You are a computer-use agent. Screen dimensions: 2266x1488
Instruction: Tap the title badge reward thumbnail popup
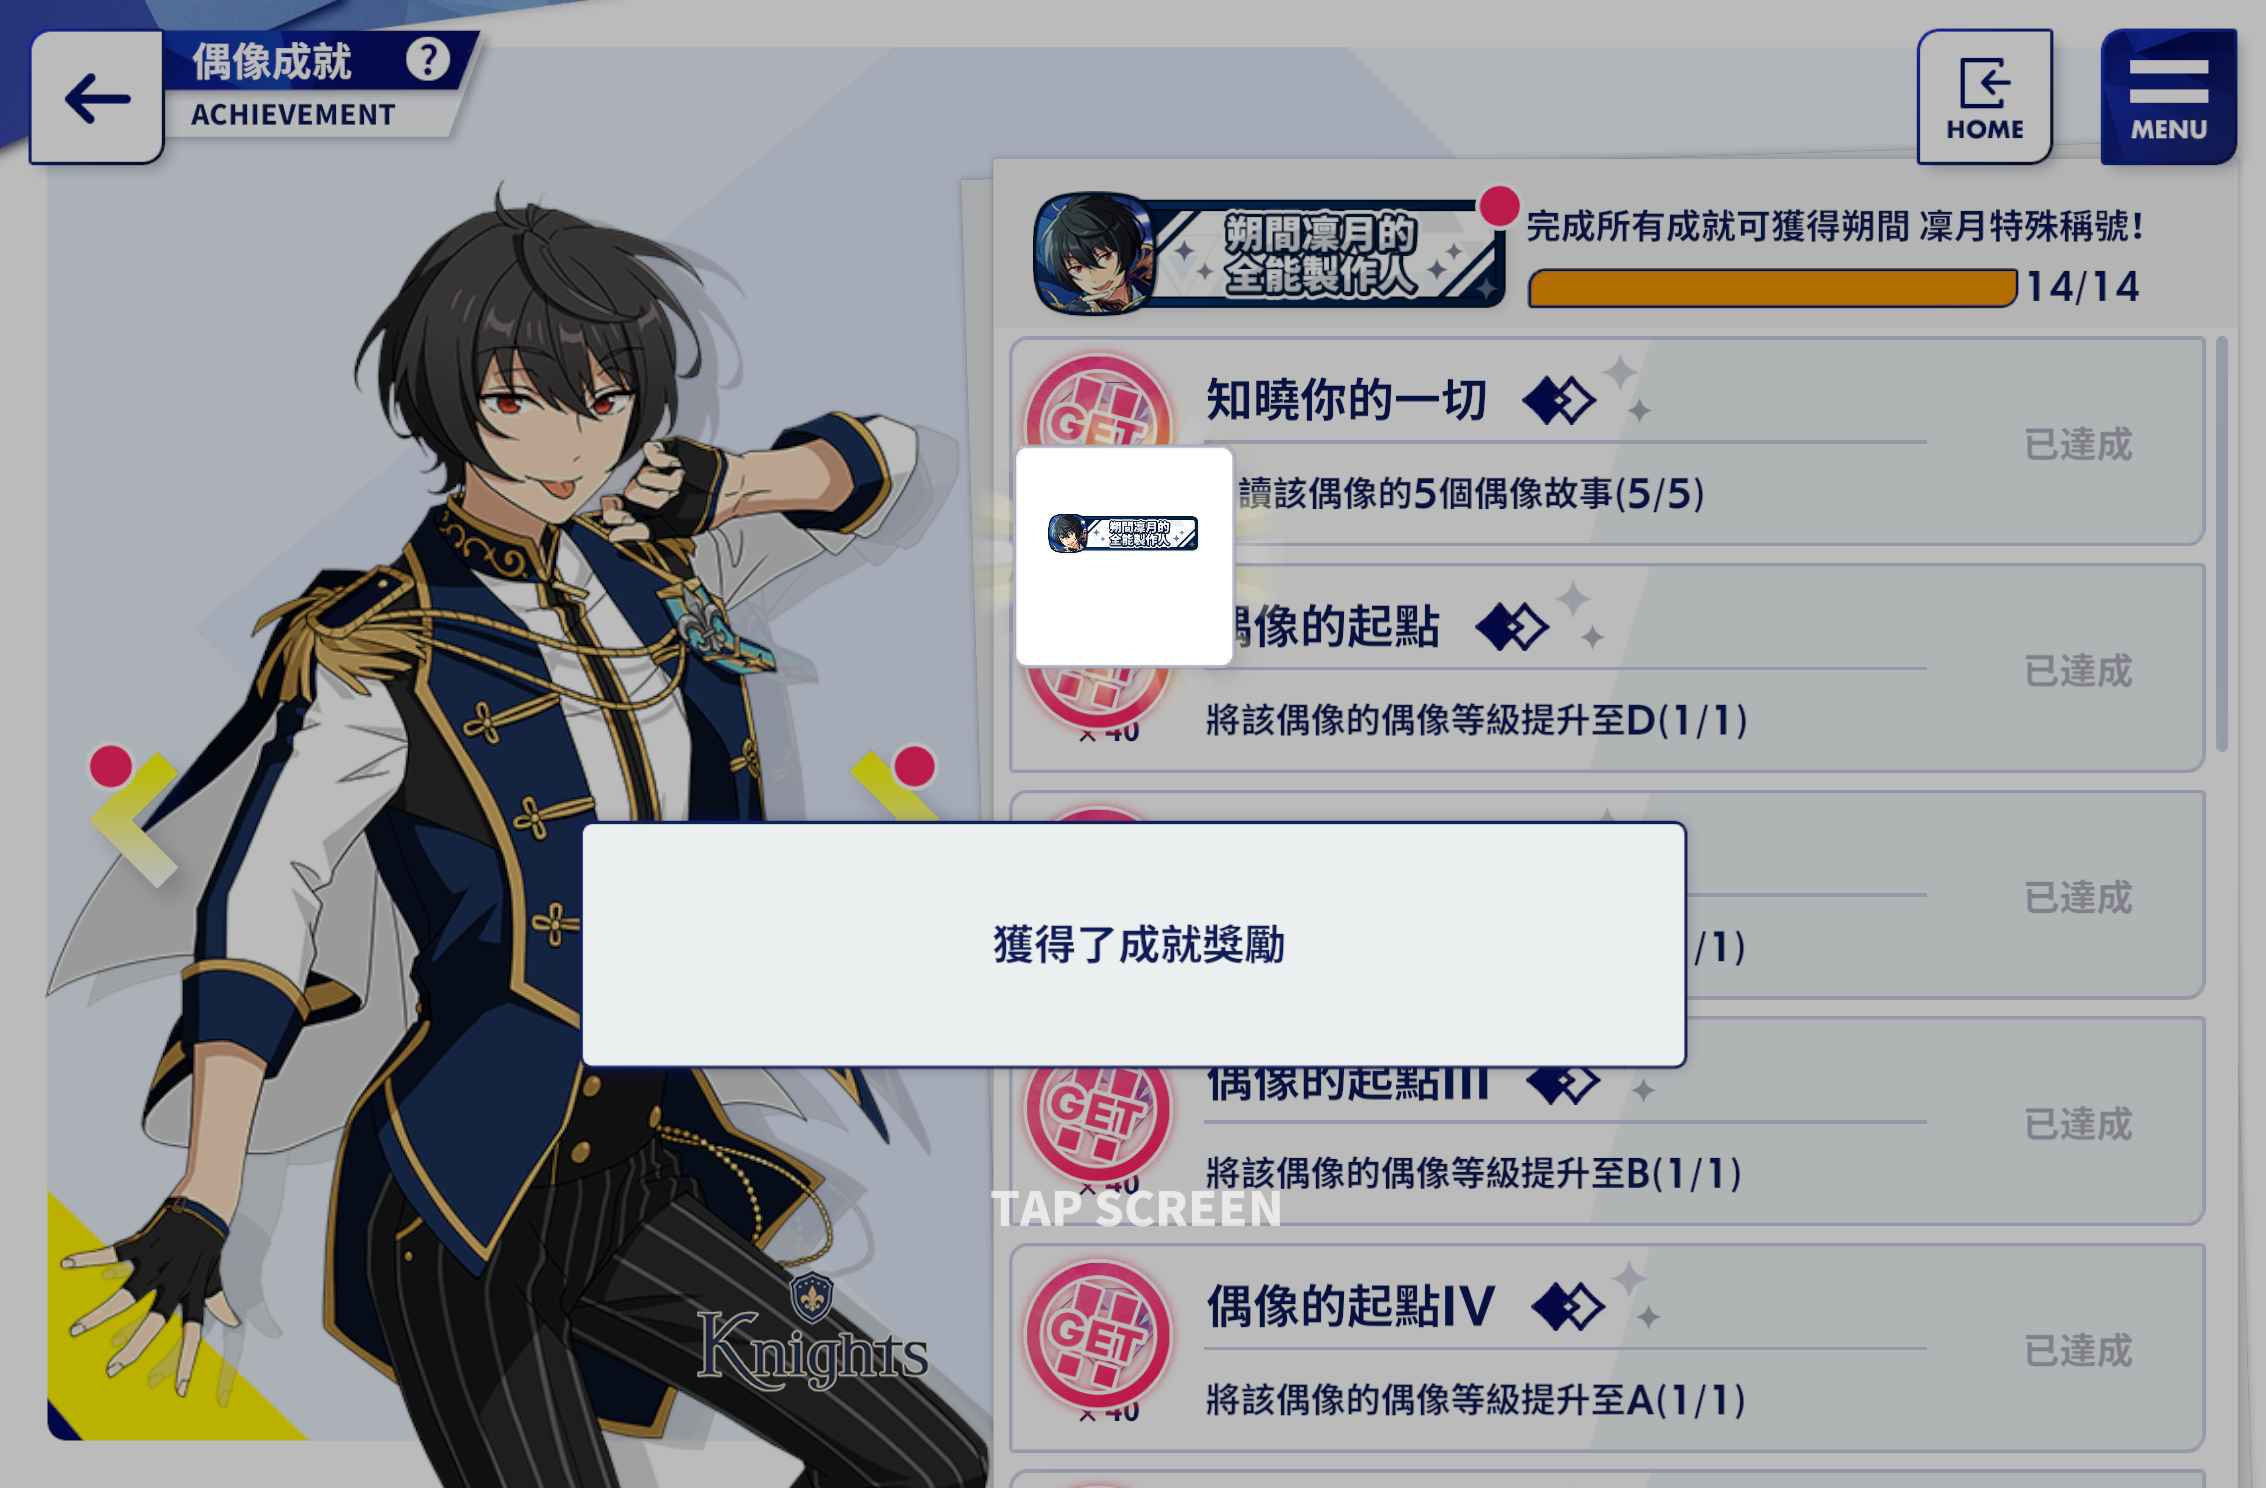(x=1124, y=556)
